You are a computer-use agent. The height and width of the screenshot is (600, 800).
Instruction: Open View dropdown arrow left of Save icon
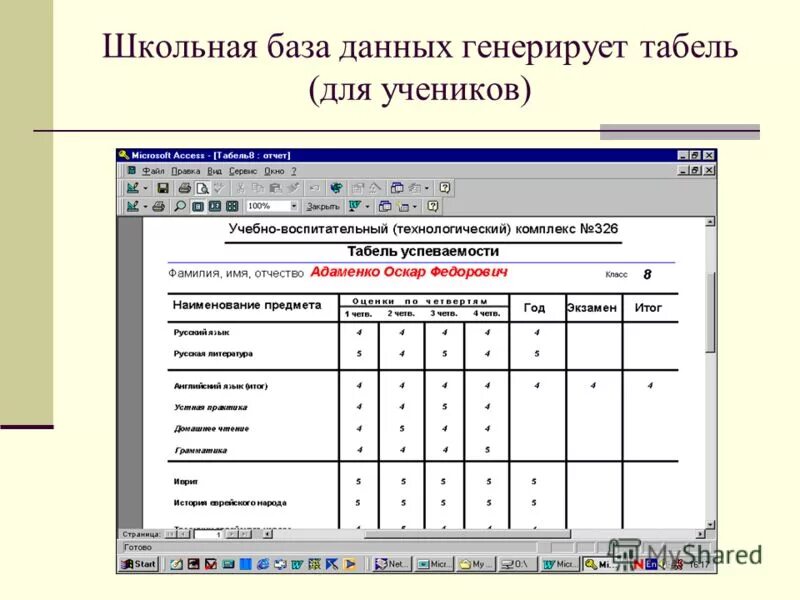pos(145,188)
